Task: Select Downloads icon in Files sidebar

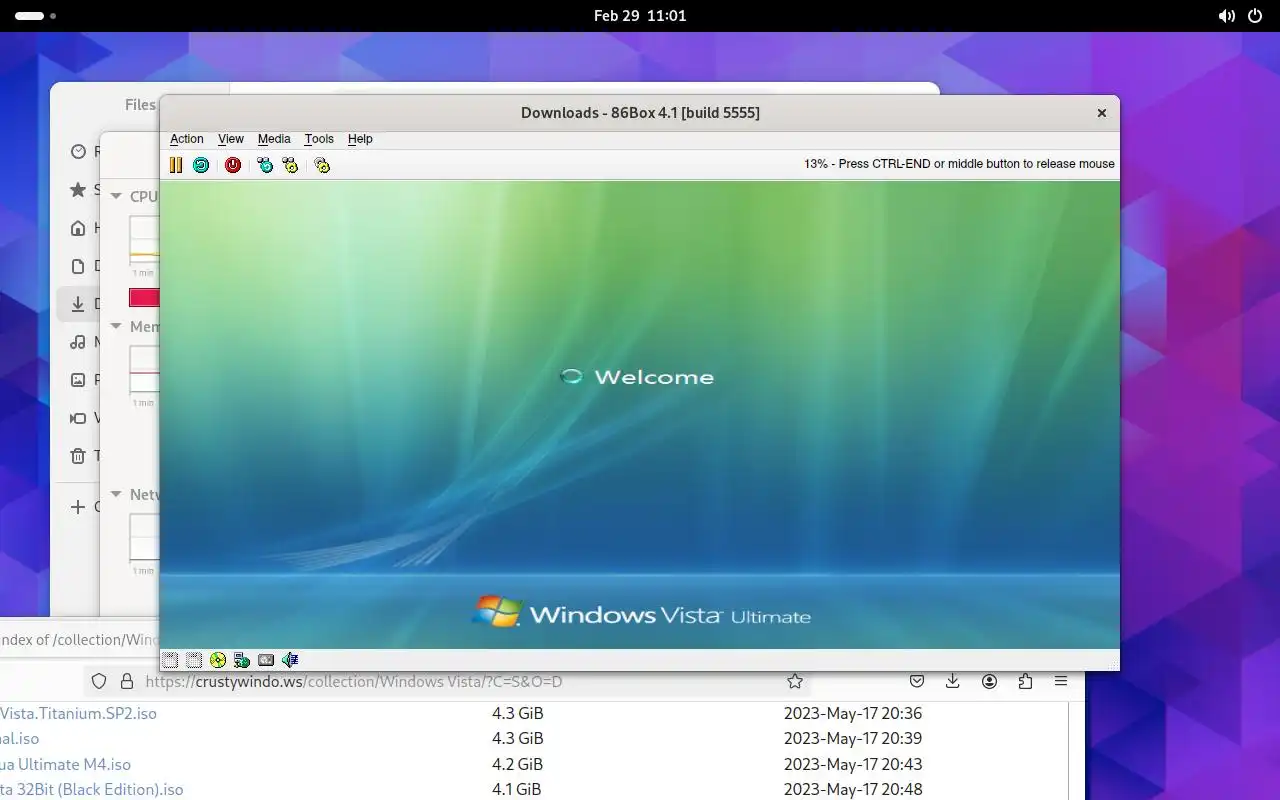Action: pyautogui.click(x=78, y=304)
